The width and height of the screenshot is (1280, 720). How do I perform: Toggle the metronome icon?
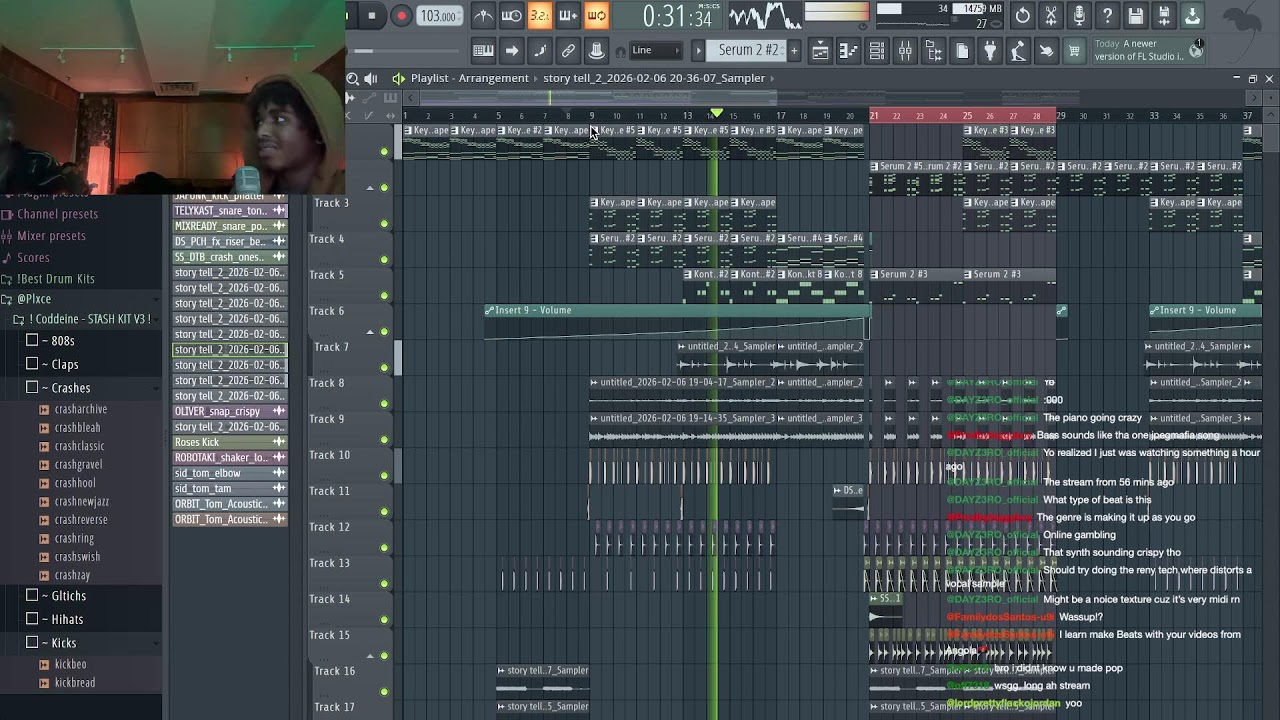click(x=483, y=15)
